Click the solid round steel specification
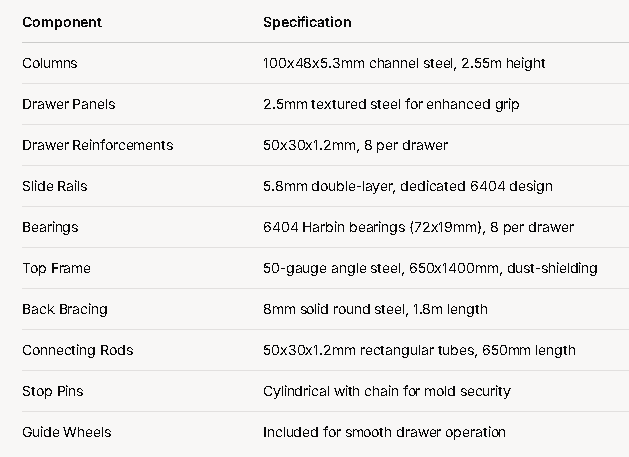Screen dimensions: 629x457 click(x=375, y=309)
